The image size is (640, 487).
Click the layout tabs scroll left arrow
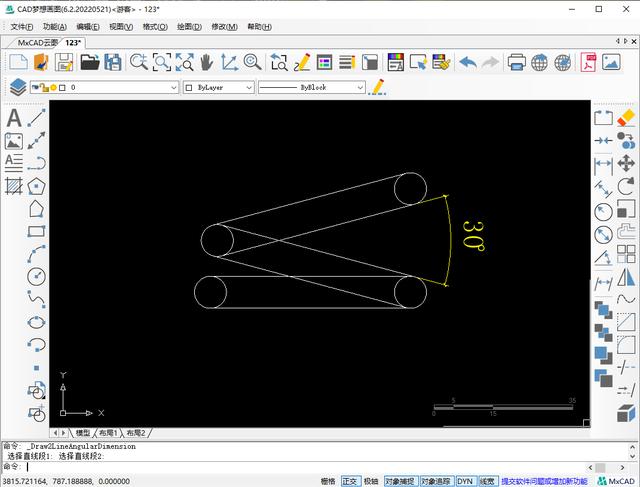(x=56, y=433)
